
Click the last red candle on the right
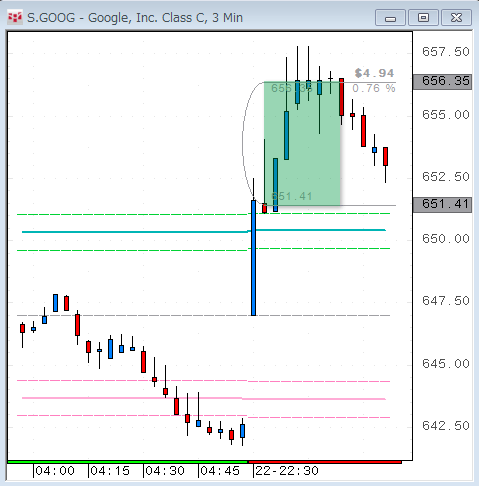(385, 156)
